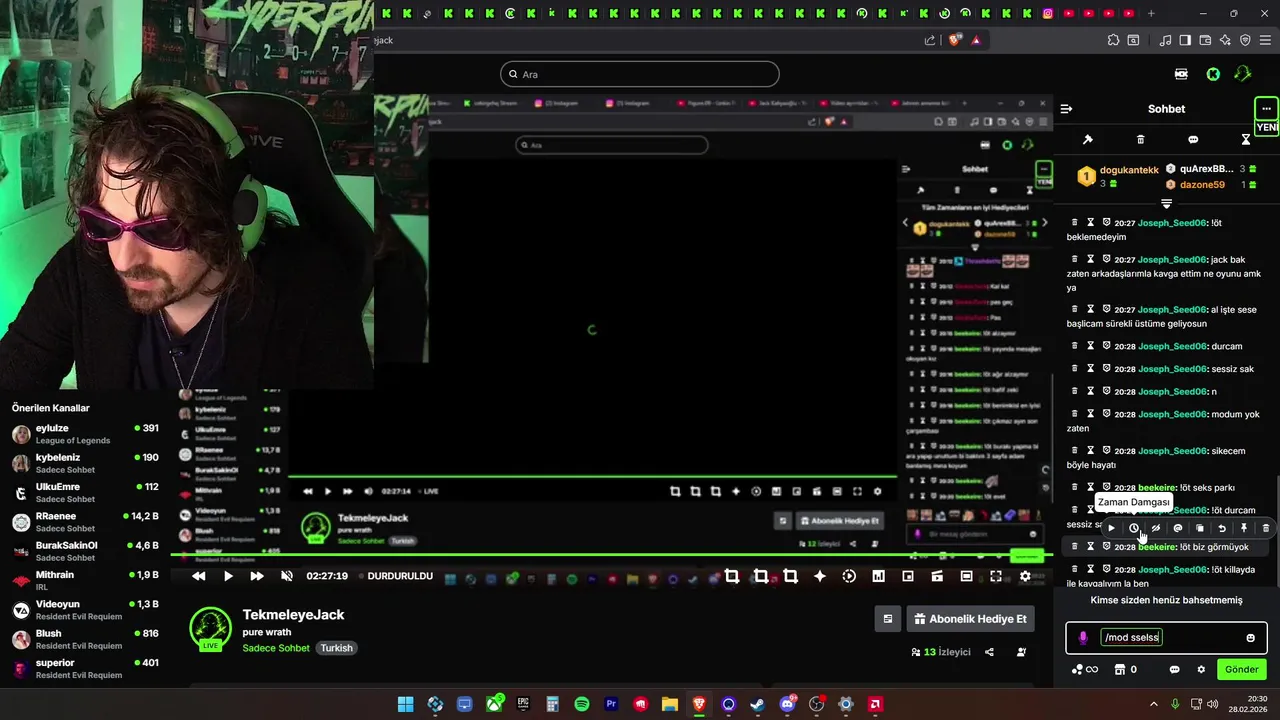Unmute the stream volume
This screenshot has width=1280, height=720.
[x=287, y=576]
